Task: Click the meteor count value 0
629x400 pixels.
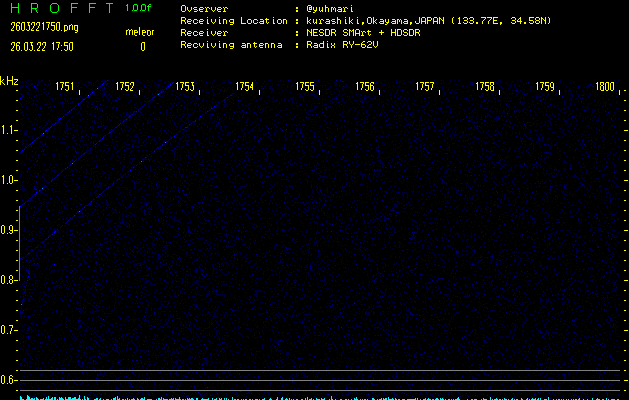Action: point(142,46)
